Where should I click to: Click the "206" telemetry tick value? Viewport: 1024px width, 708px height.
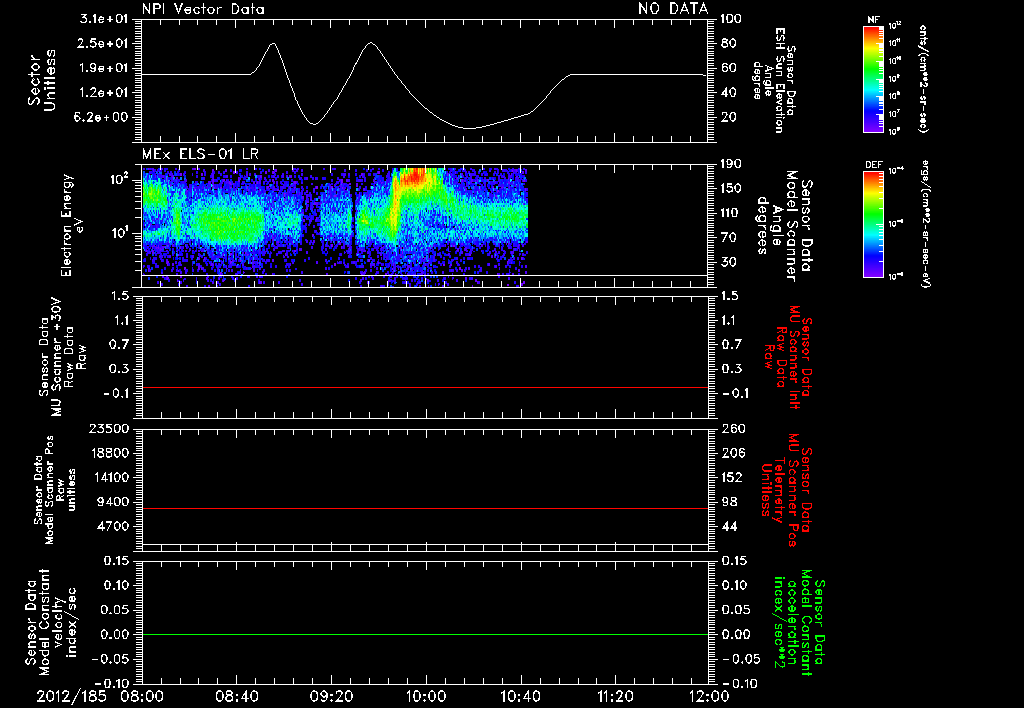point(731,453)
